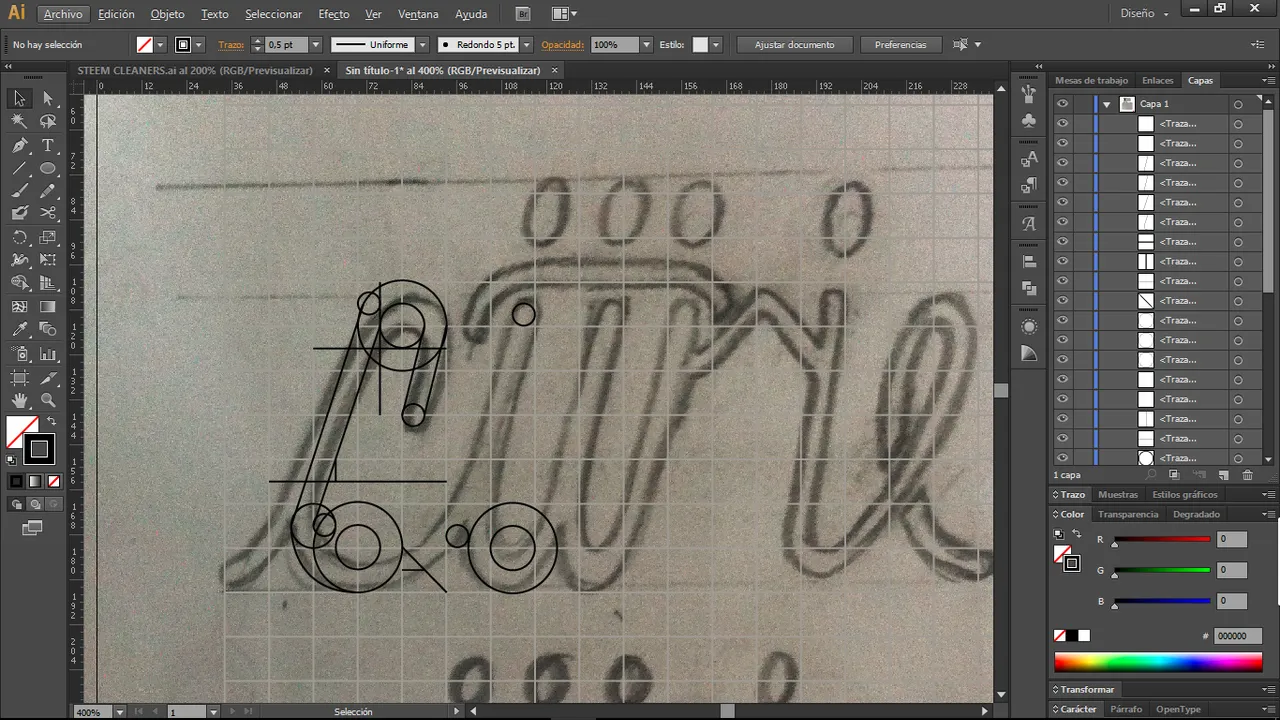The image size is (1280, 720).
Task: Open the stroke weight dropdown
Action: [x=316, y=45]
